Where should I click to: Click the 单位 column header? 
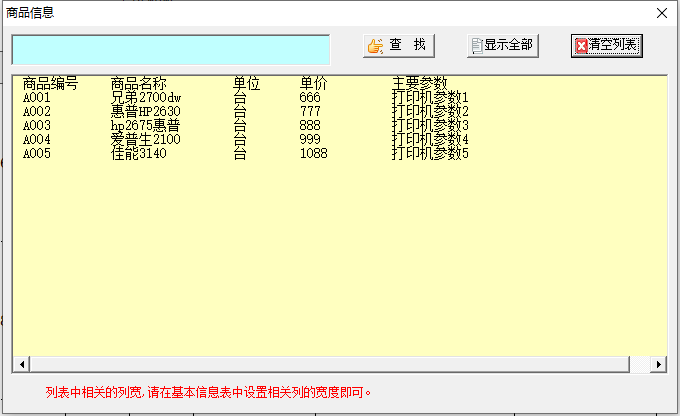(x=246, y=83)
